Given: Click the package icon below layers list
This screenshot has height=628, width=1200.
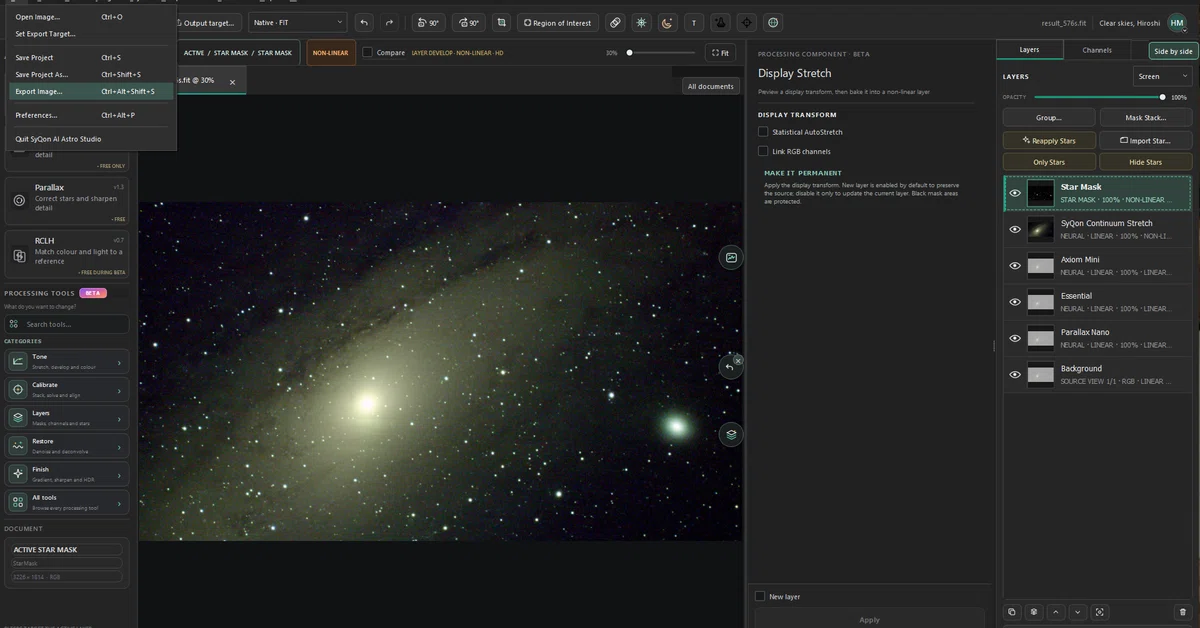Looking at the screenshot, I should pos(1034,612).
